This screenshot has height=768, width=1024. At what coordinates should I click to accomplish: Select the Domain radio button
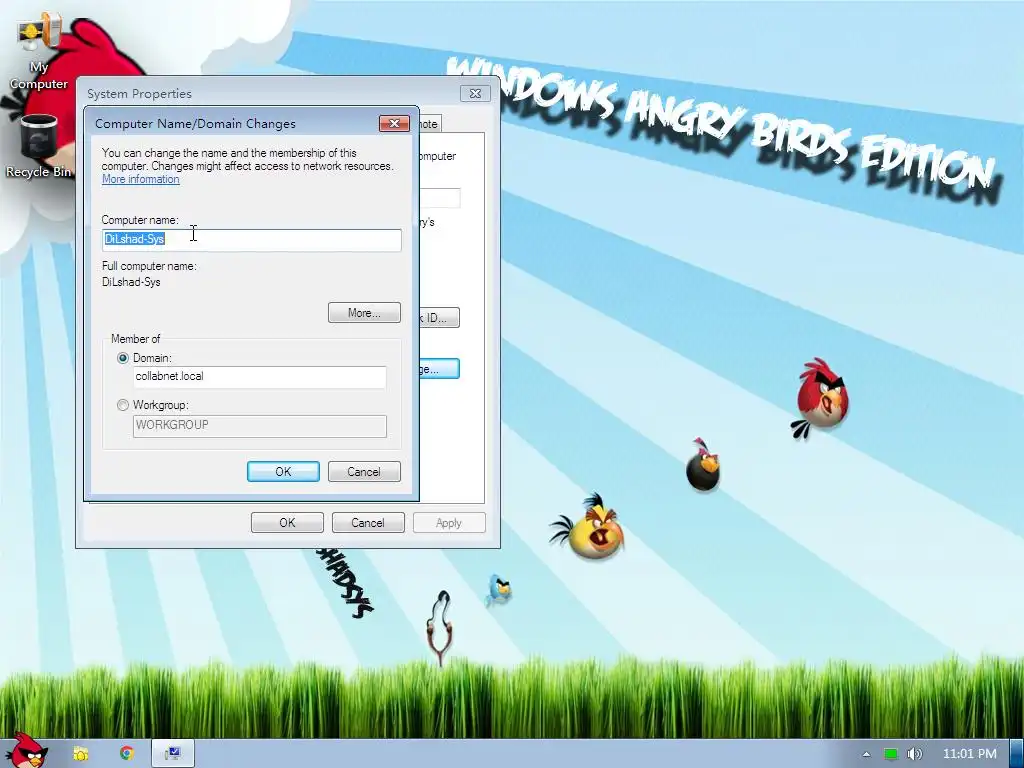coord(123,358)
